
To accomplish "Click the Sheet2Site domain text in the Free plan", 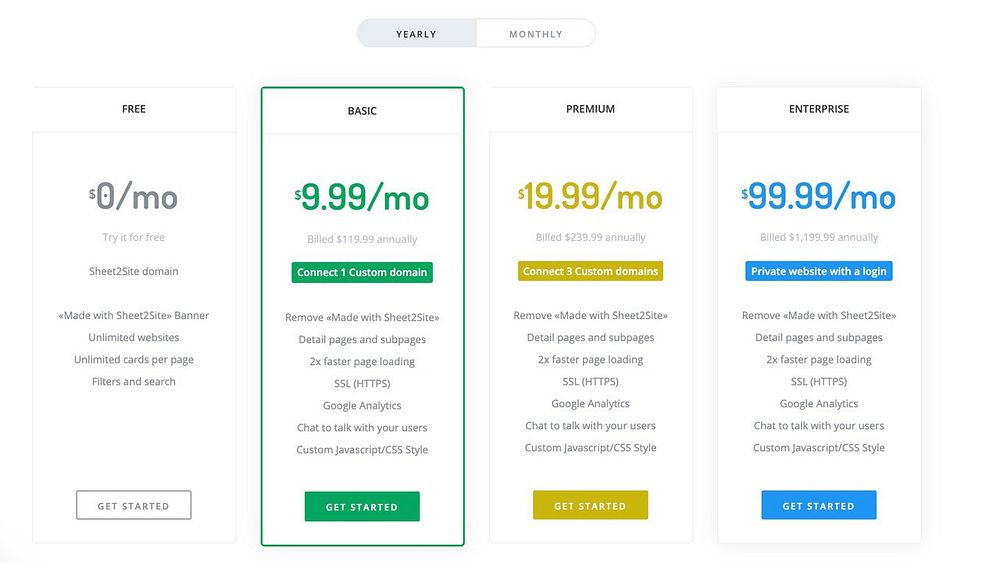I will [134, 271].
